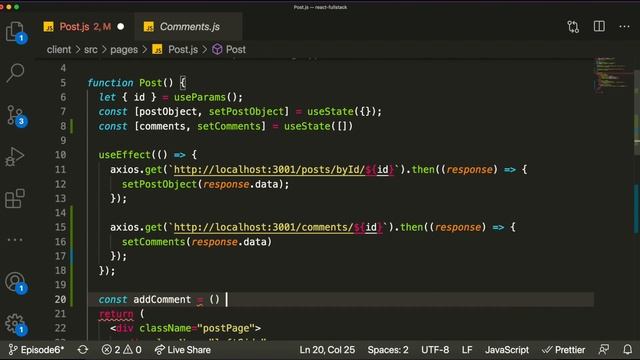Click 'setPostObject(response.data)' on line 12
The height and width of the screenshot is (360, 640).
click(x=203, y=184)
